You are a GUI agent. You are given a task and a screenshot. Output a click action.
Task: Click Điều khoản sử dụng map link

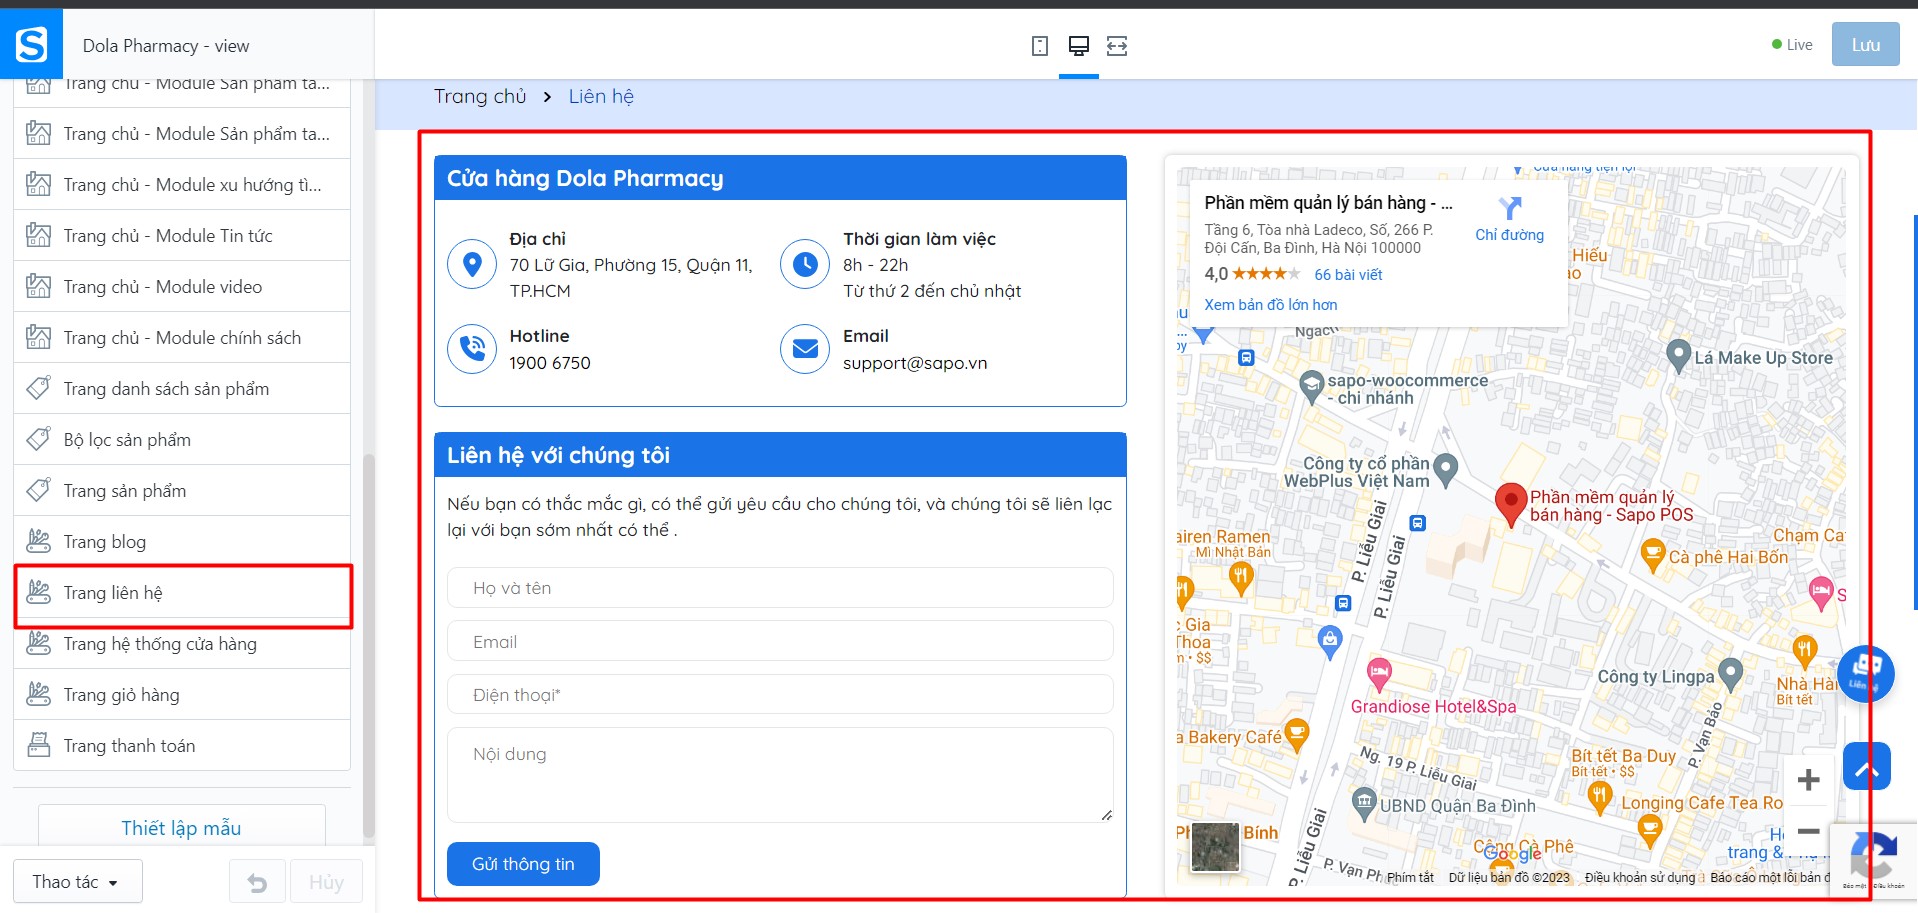[x=1640, y=878]
